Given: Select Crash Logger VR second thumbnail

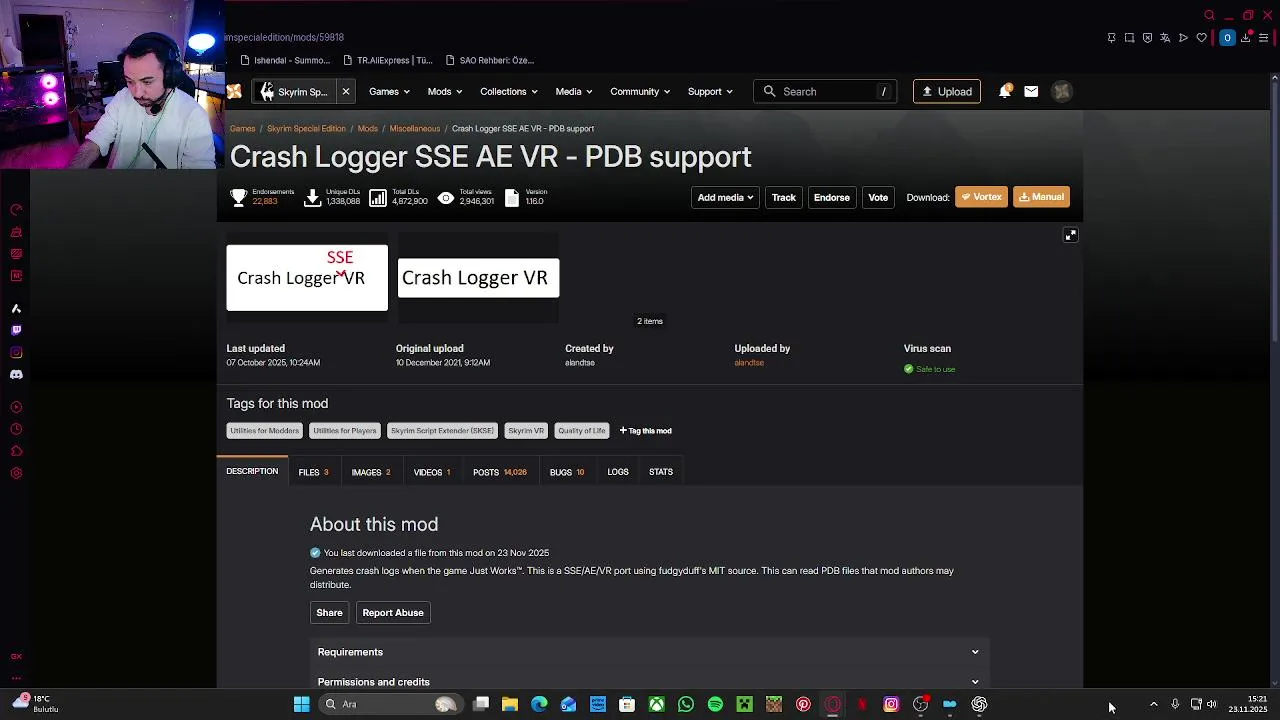Looking at the screenshot, I should [x=479, y=278].
